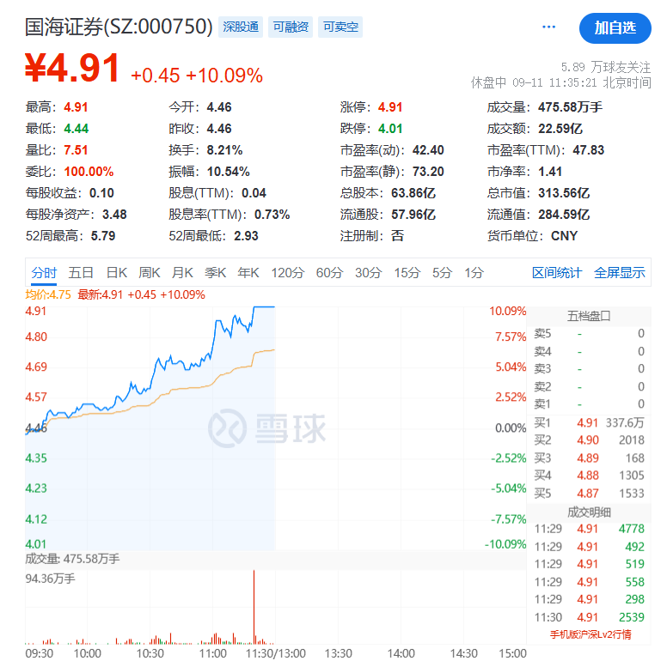Click the 区间统计 link
This screenshot has height=667, width=667.
coord(557,273)
